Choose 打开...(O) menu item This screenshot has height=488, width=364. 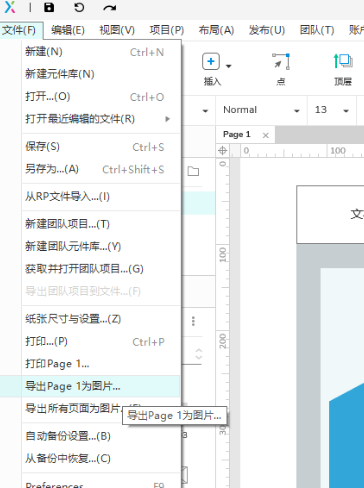click(x=101, y=97)
